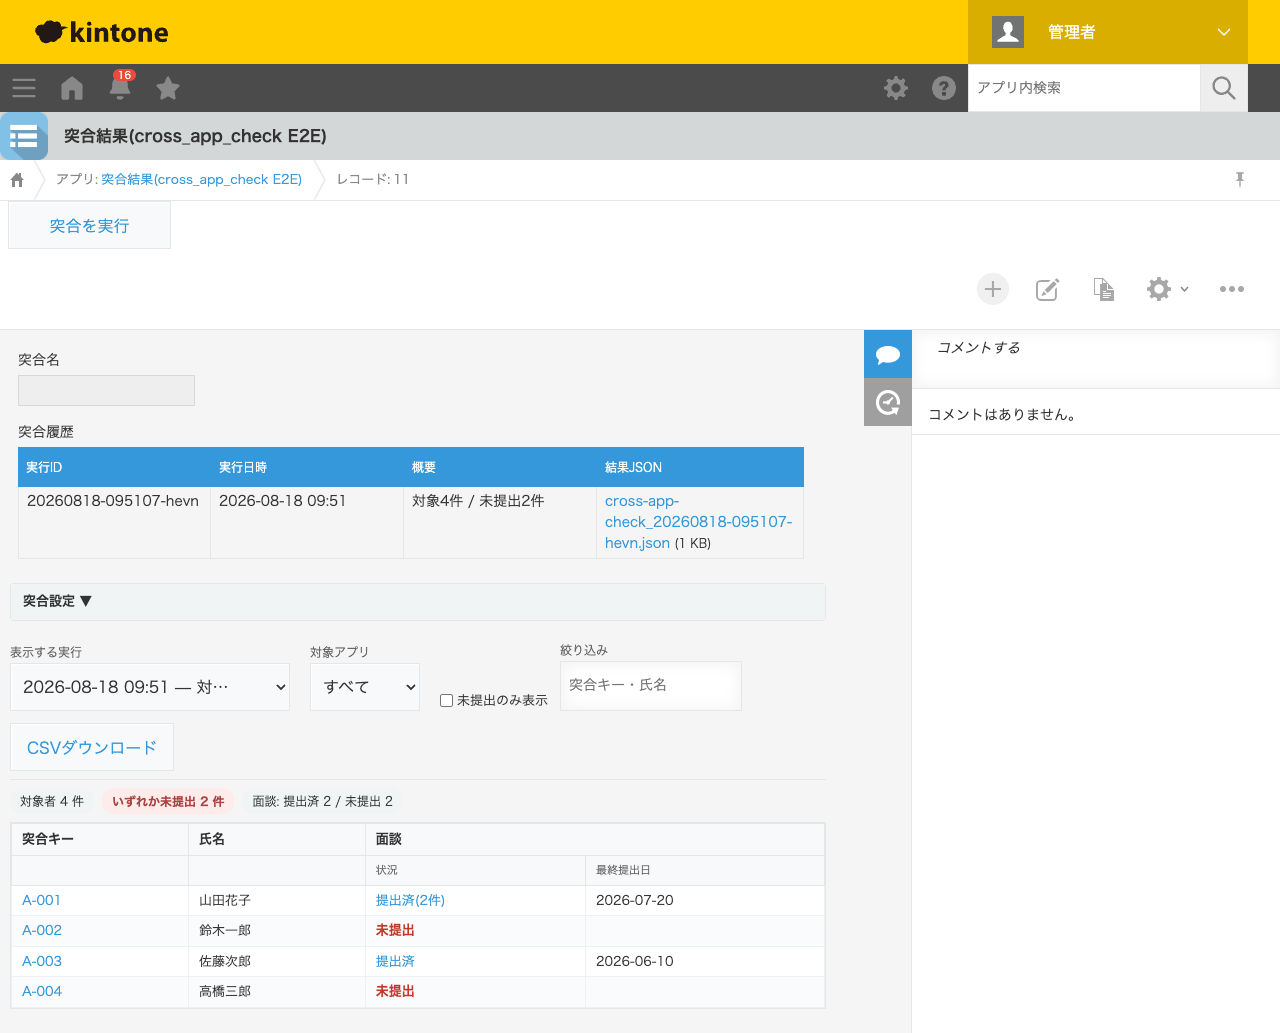This screenshot has height=1033, width=1280.
Task: Click the レコード: 11 breadcrumb text
Action: [x=373, y=179]
